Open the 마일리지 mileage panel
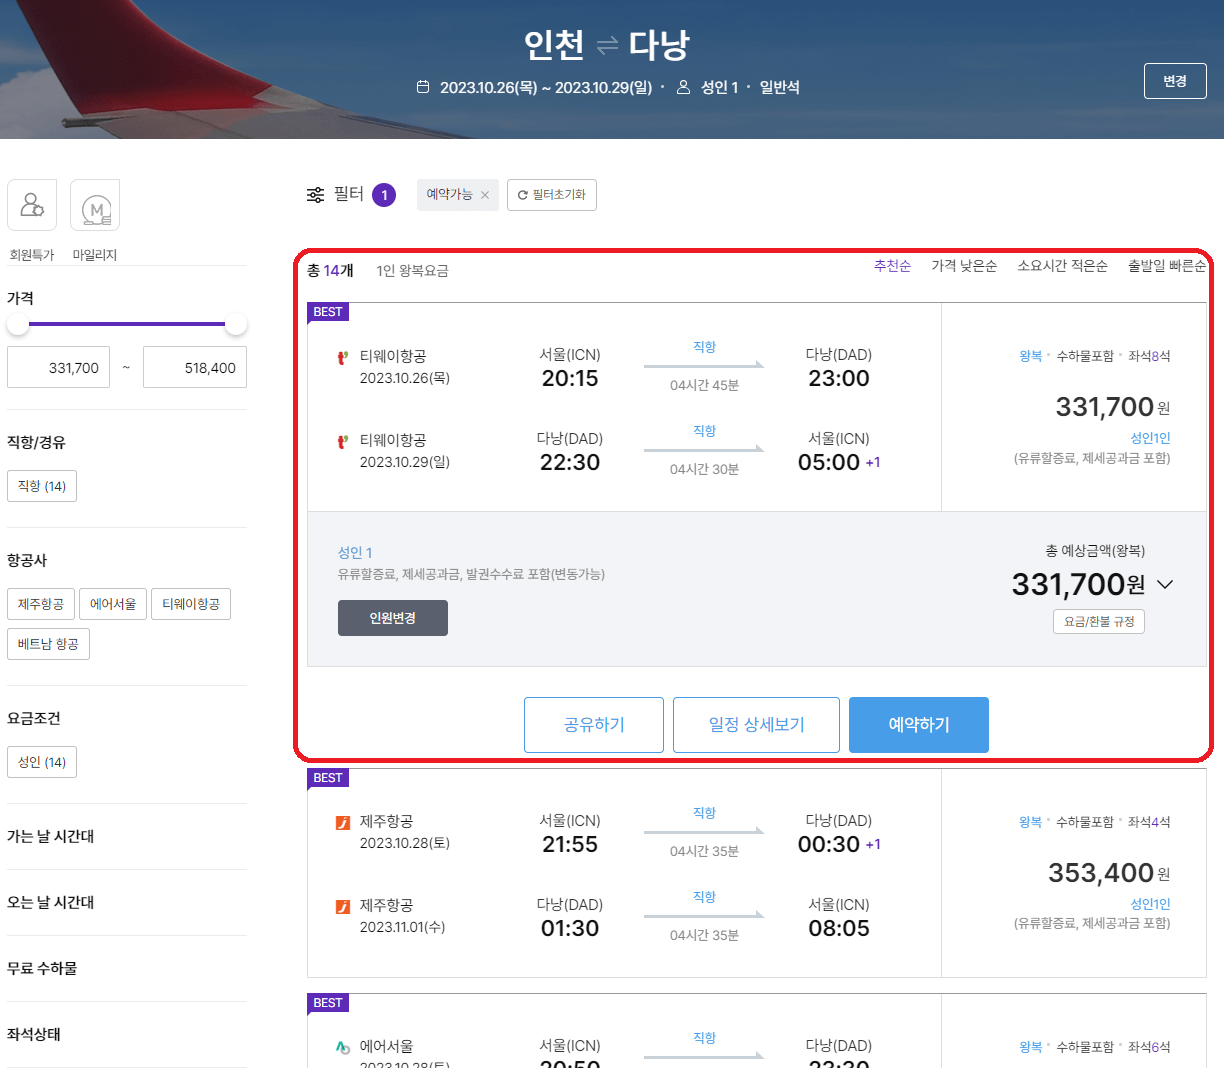Screen dimensions: 1224x1068 click(95, 205)
